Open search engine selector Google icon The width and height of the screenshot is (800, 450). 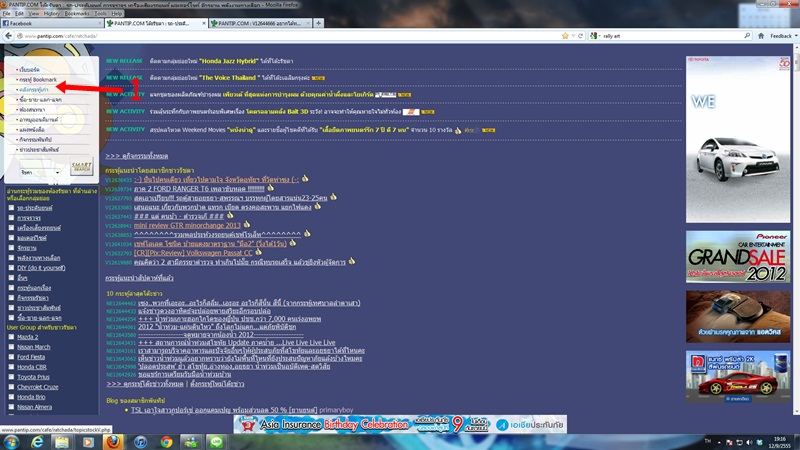[593, 36]
